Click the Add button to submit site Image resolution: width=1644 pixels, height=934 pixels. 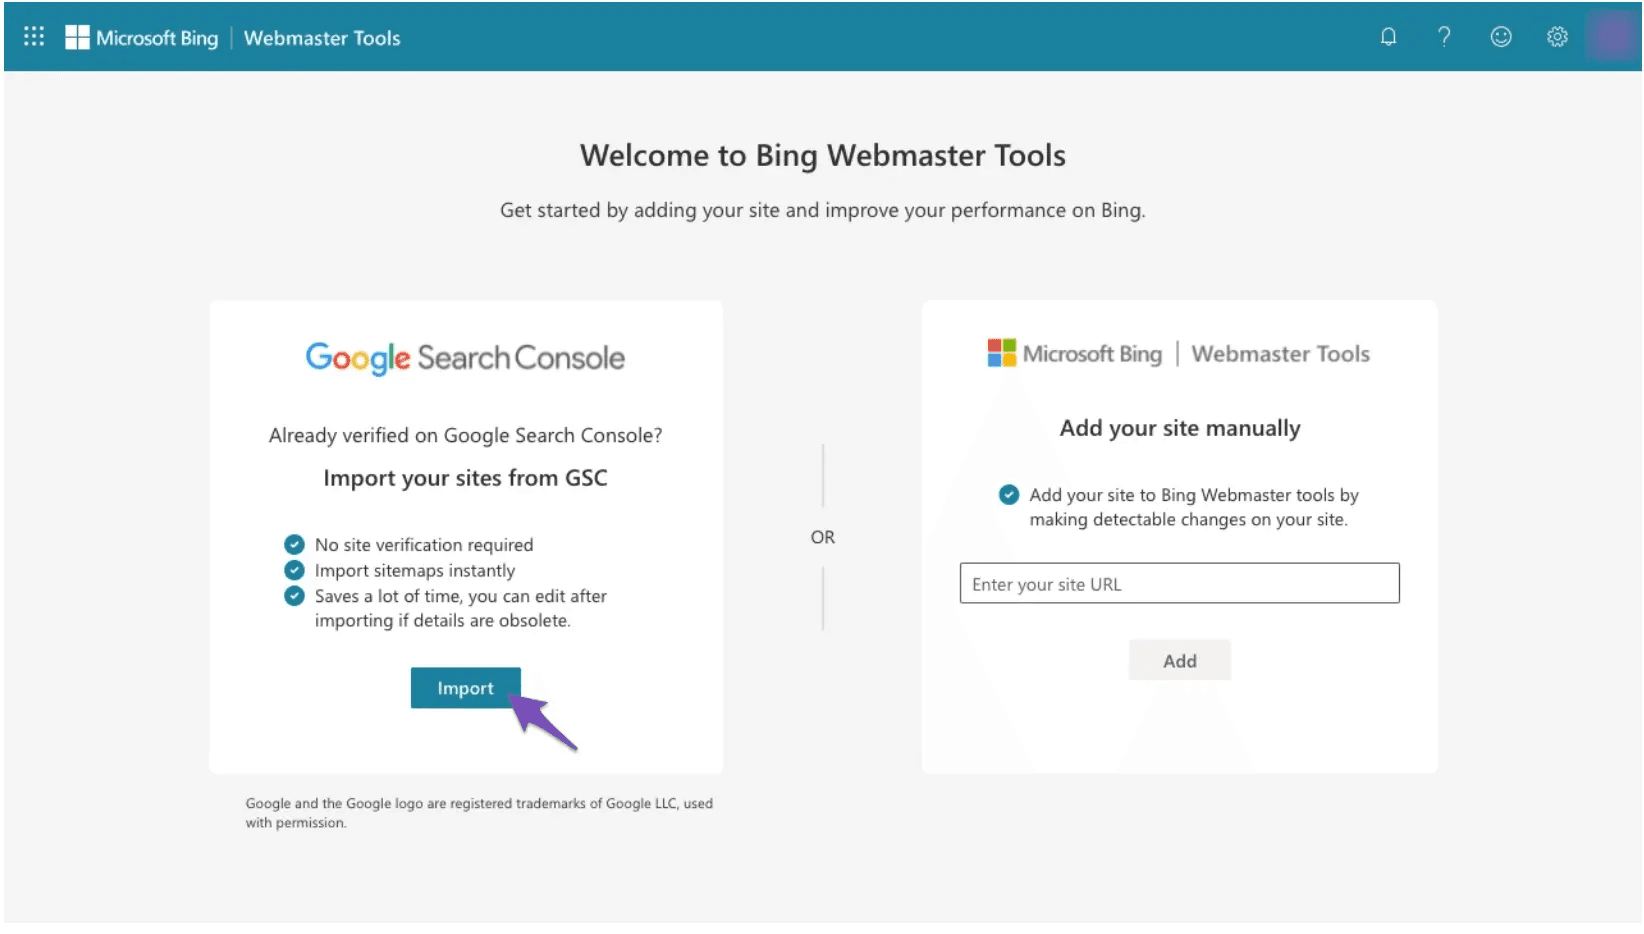click(x=1180, y=660)
